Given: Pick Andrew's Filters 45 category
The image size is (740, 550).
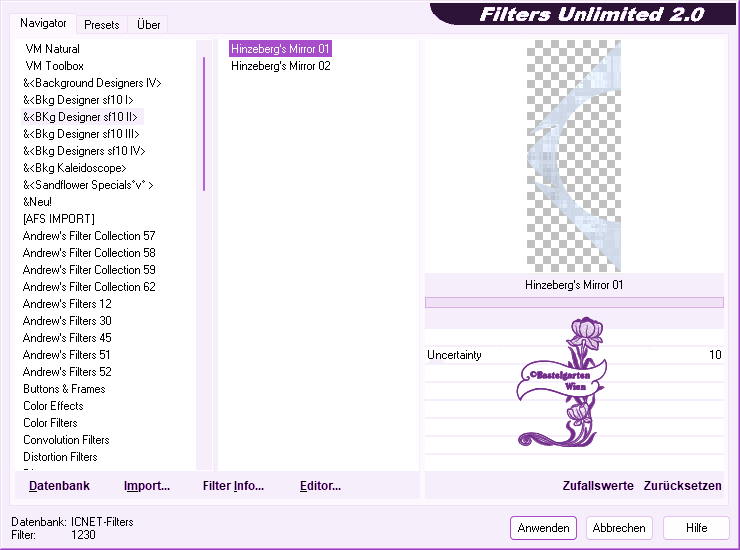Looking at the screenshot, I should coord(67,338).
